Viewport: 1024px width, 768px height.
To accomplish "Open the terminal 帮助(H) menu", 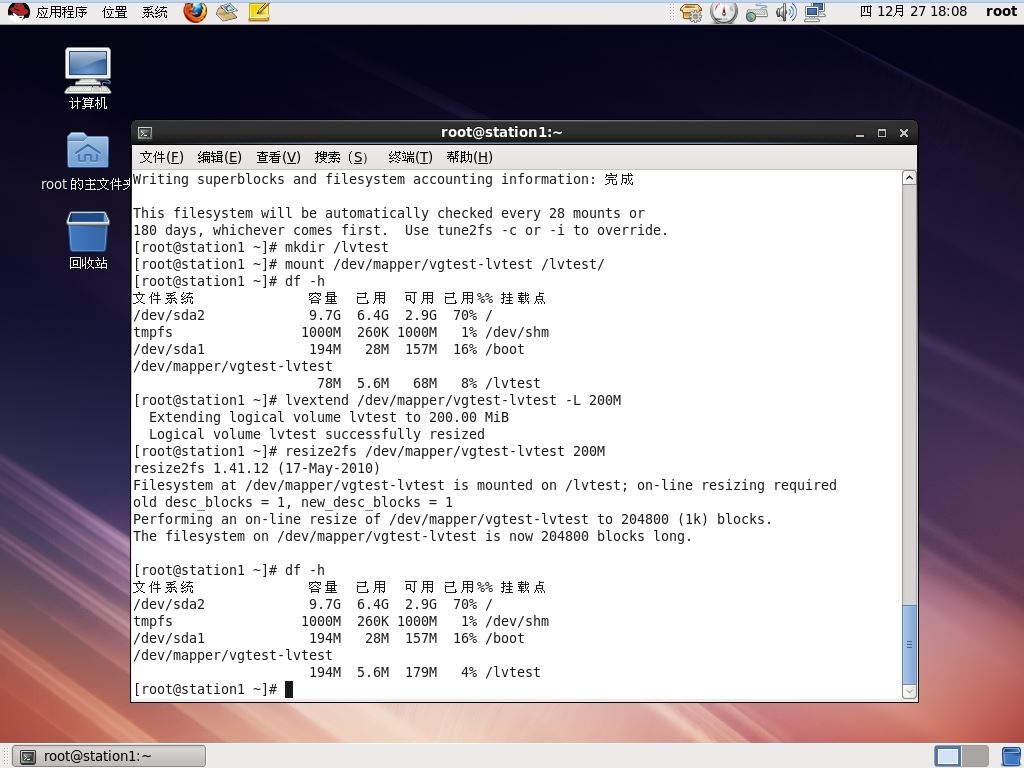I will click(x=470, y=157).
